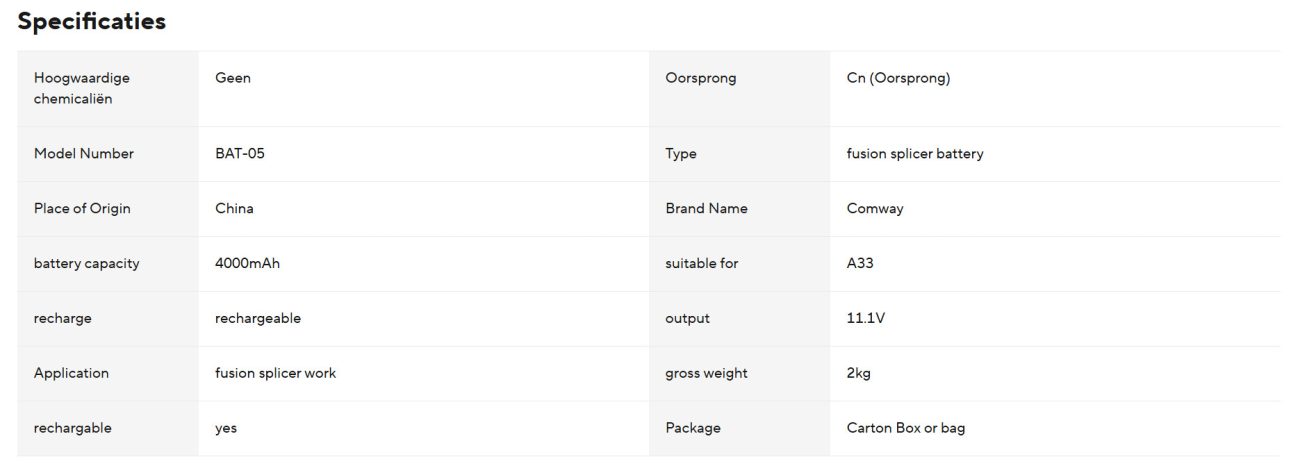This screenshot has width=1300, height=475.
Task: Click the yes value in rechargable row
Action: point(226,429)
